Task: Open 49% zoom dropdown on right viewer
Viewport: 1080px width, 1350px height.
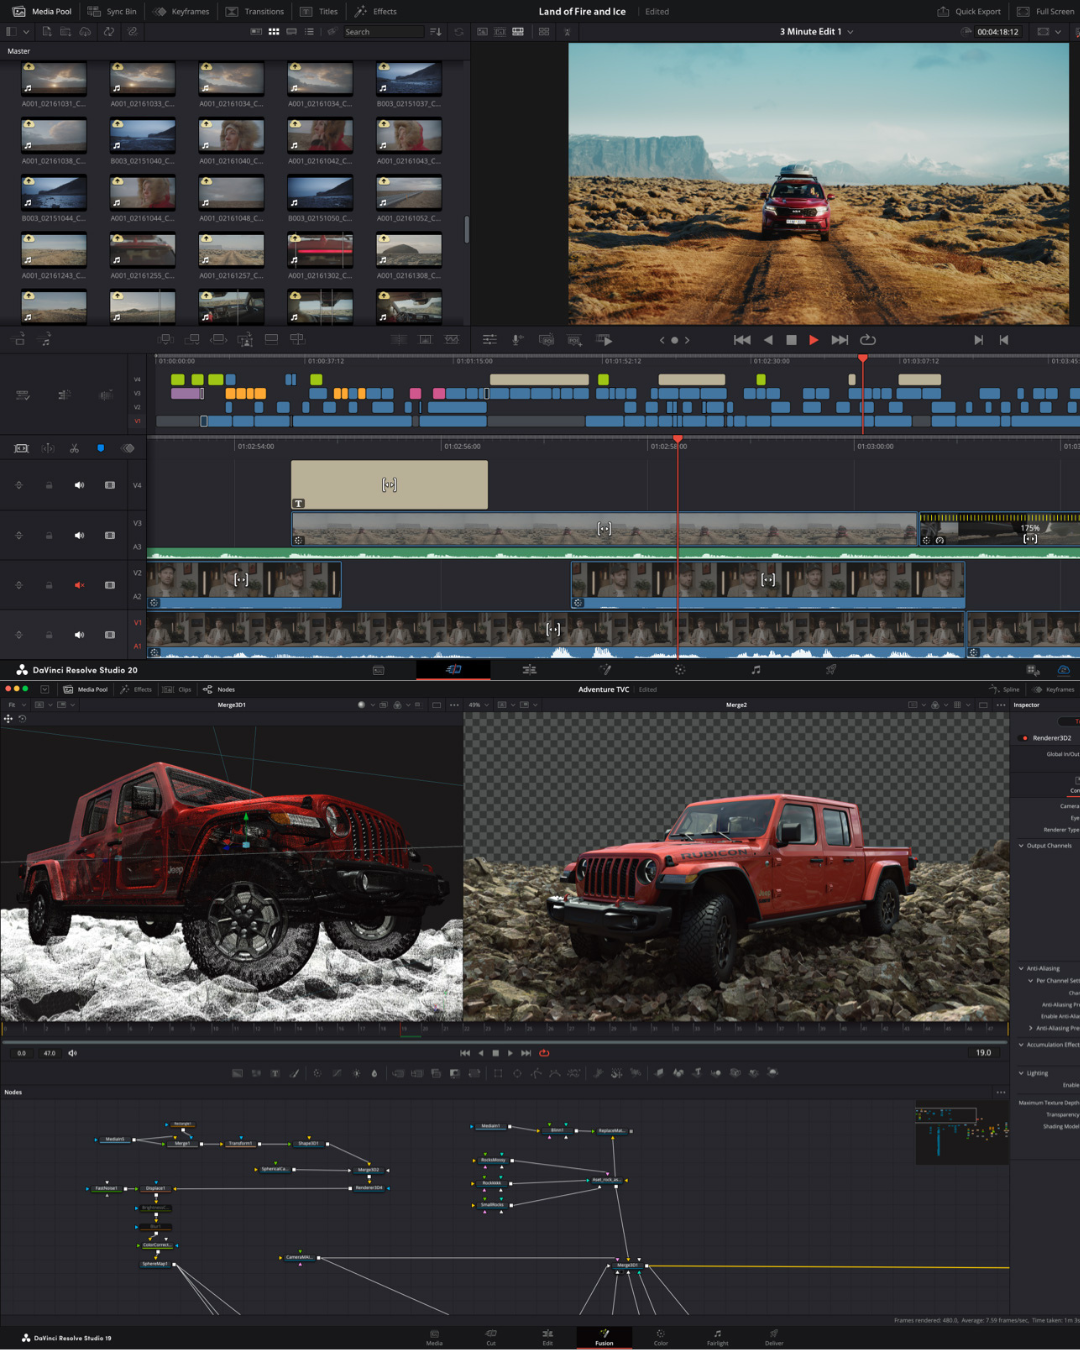Action: click(x=478, y=705)
